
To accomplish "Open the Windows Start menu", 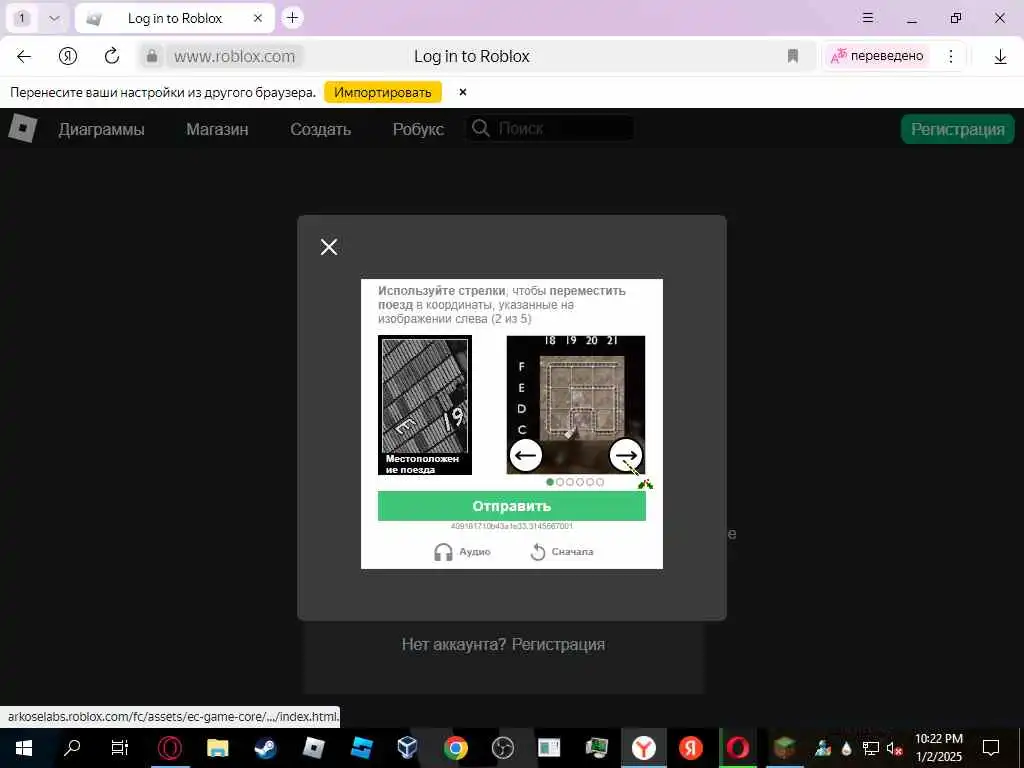I will click(24, 748).
